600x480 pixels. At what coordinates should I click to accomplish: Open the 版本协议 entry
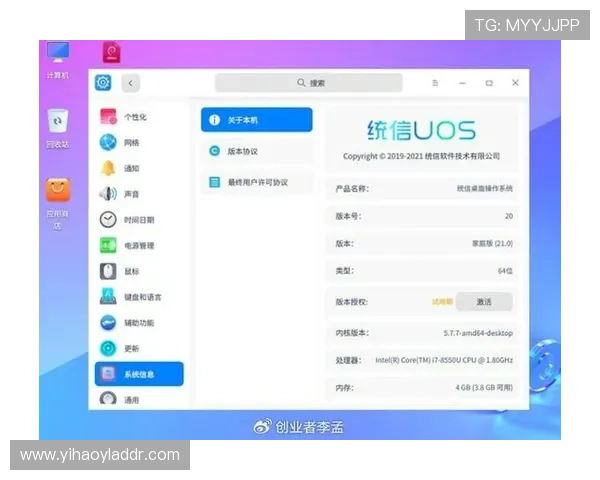(257, 151)
